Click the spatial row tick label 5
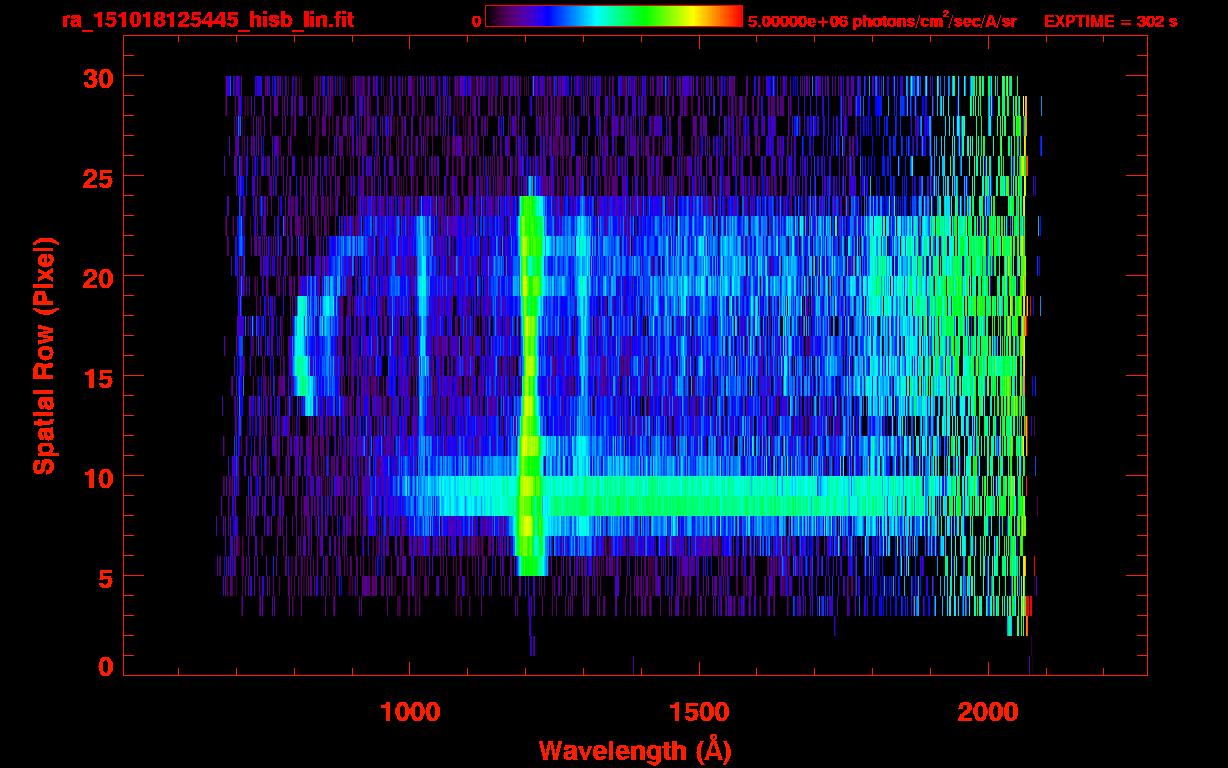 point(104,577)
